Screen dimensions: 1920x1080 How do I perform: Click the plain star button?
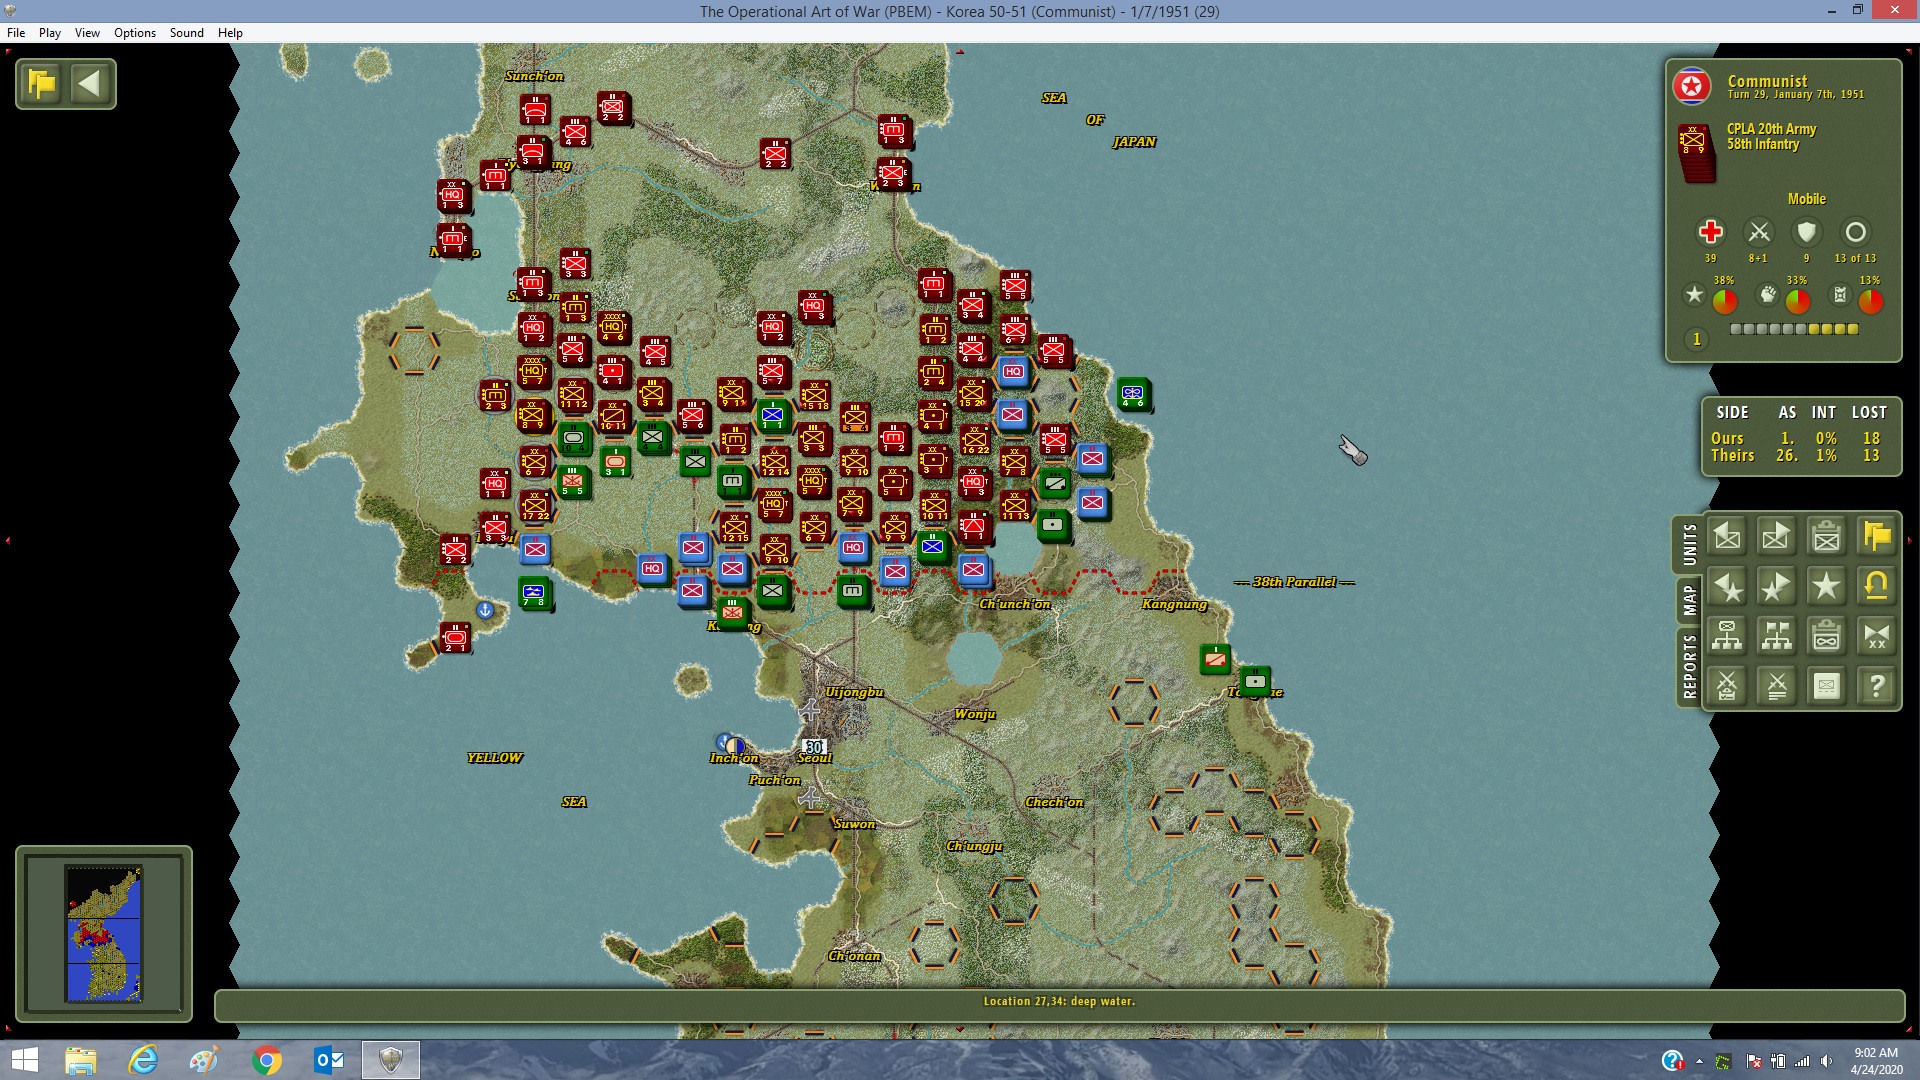(x=1827, y=587)
